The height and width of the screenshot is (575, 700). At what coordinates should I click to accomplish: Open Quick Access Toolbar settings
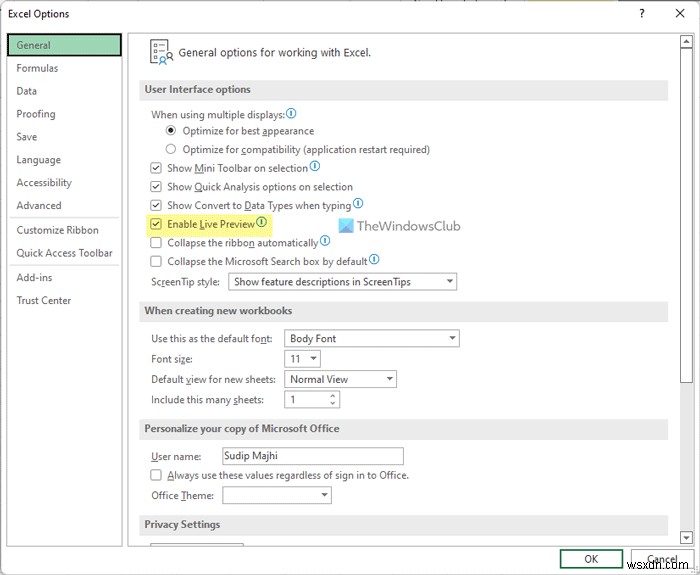[x=64, y=253]
